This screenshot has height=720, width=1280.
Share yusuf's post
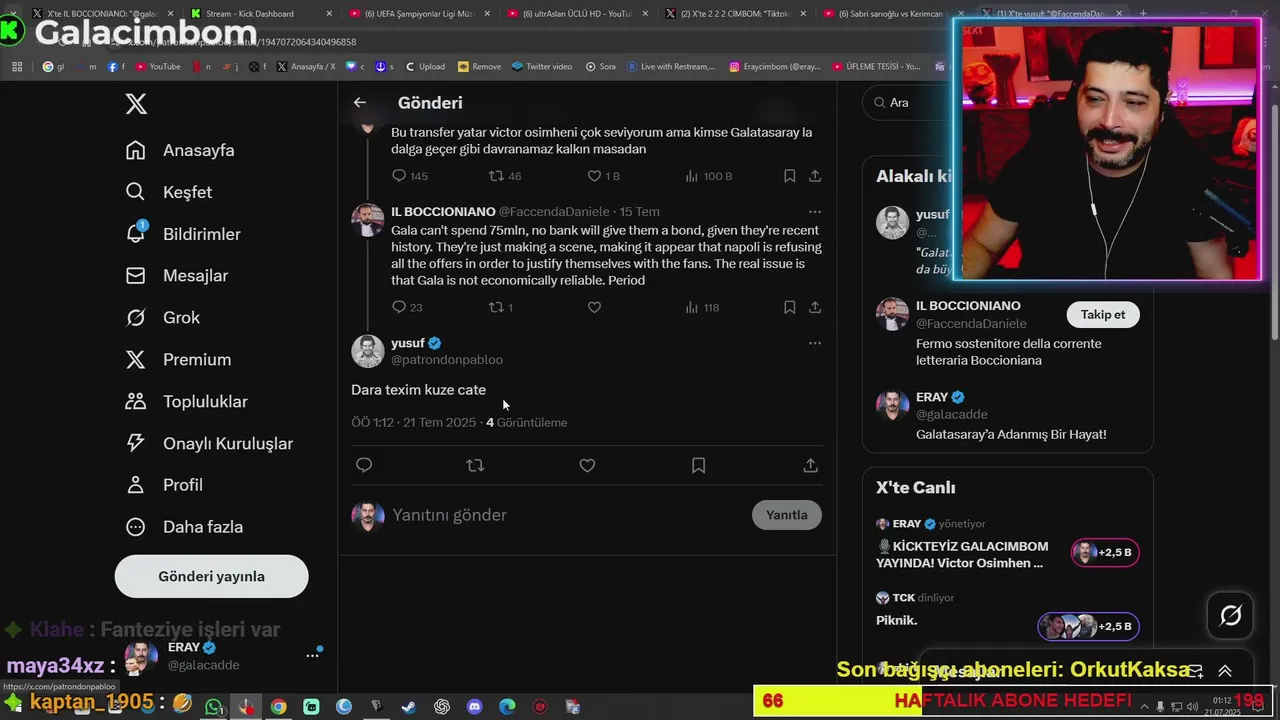point(810,465)
